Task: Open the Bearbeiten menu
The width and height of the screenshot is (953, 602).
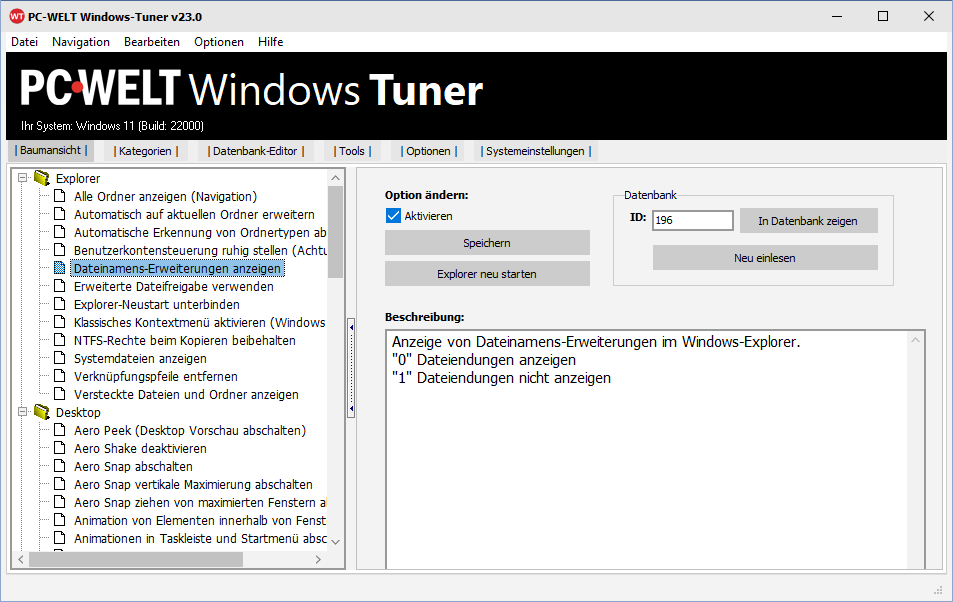Action: tap(152, 42)
